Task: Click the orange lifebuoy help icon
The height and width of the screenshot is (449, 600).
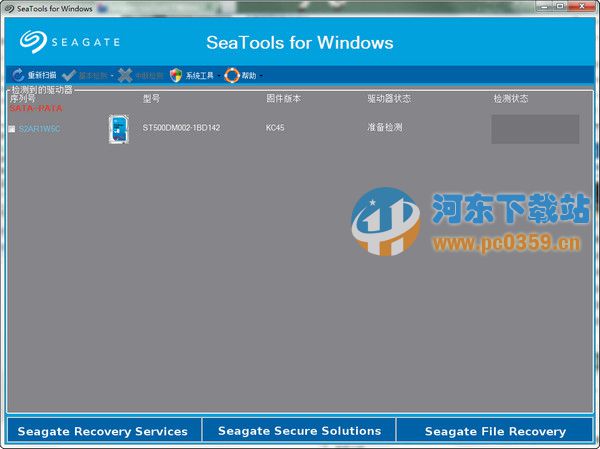Action: click(x=232, y=75)
